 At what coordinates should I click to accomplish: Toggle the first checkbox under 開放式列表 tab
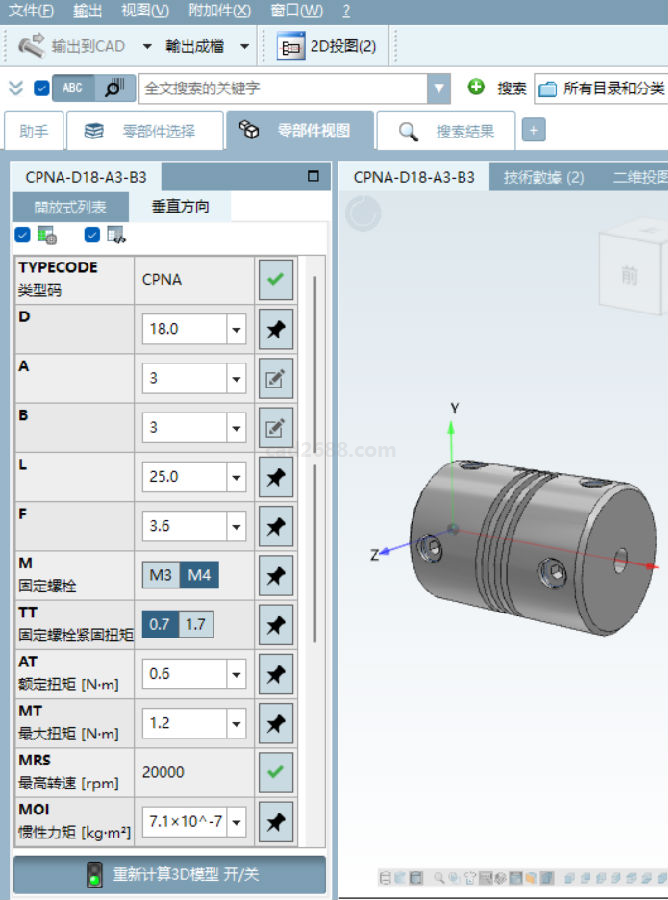(x=22, y=235)
